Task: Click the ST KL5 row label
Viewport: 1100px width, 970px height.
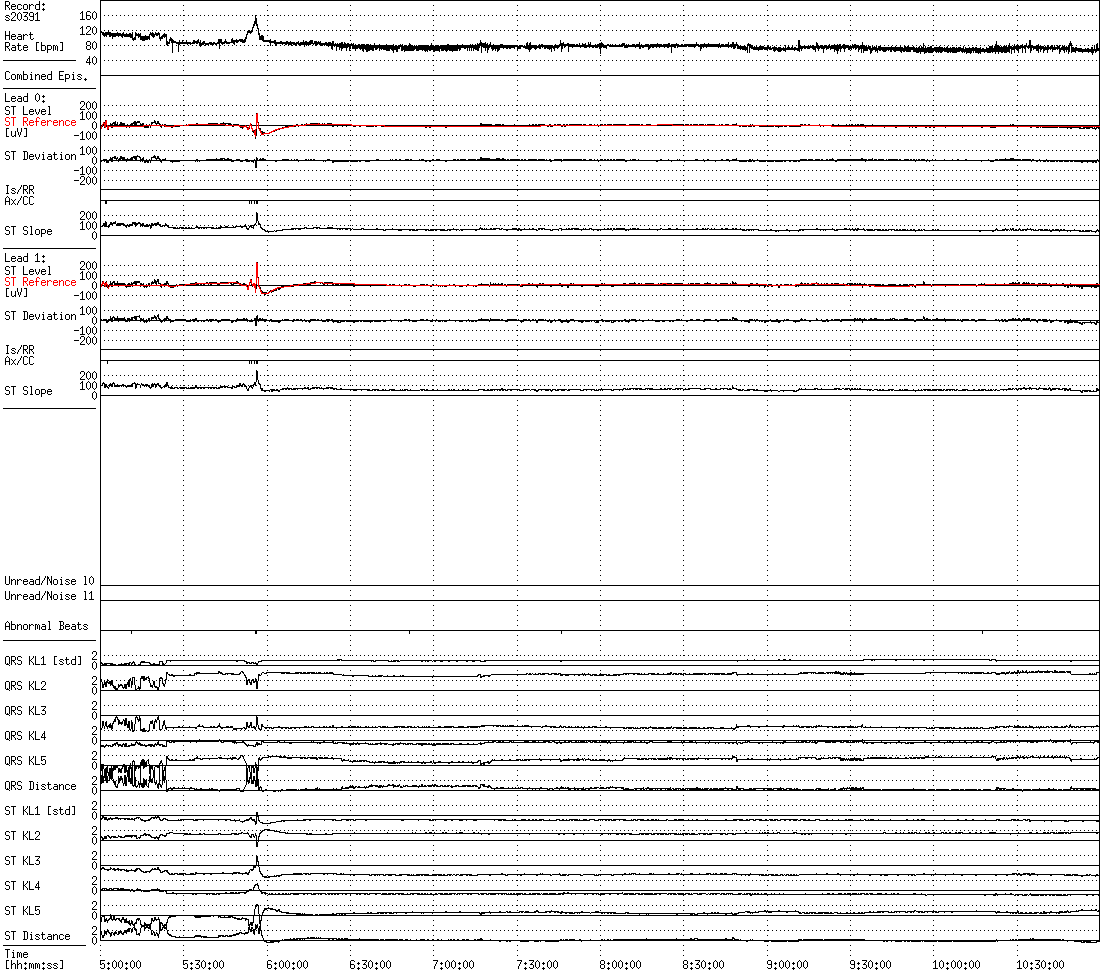Action: coord(23,911)
